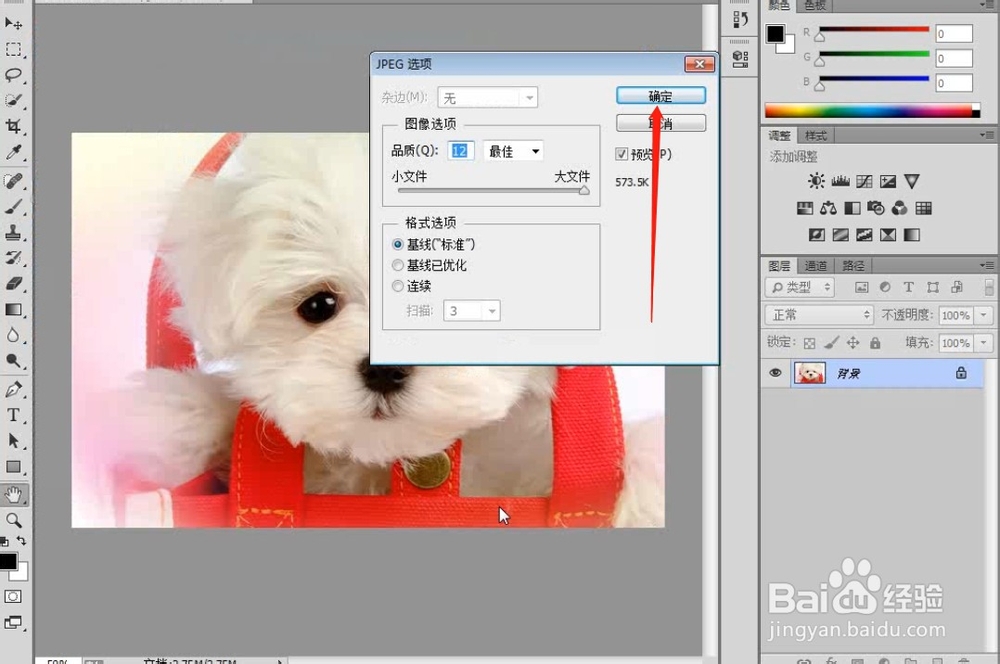Add a Threshold adjustment
This screenshot has width=1000, height=664.
[x=864, y=235]
